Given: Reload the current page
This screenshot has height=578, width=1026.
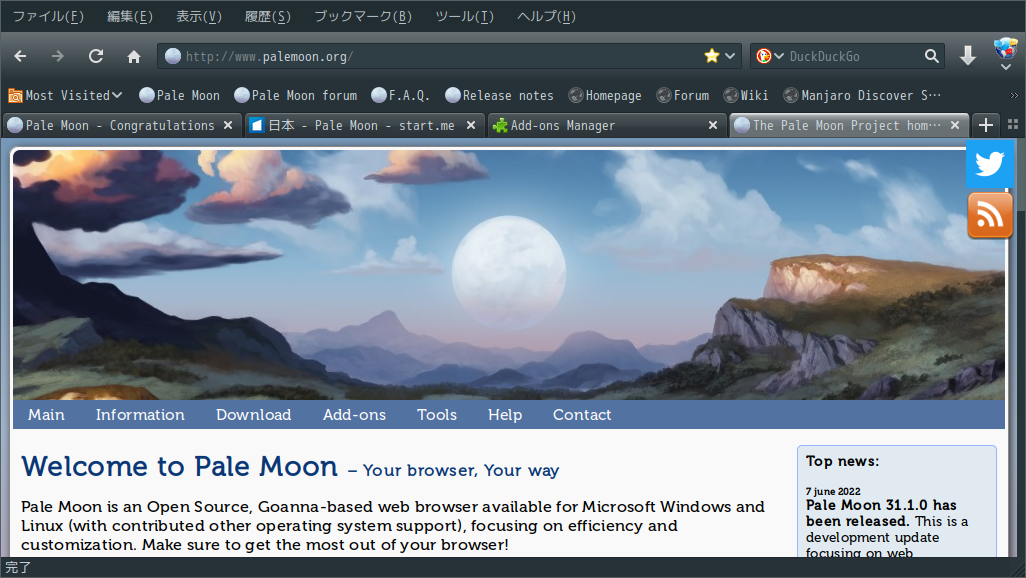Looking at the screenshot, I should (x=96, y=56).
